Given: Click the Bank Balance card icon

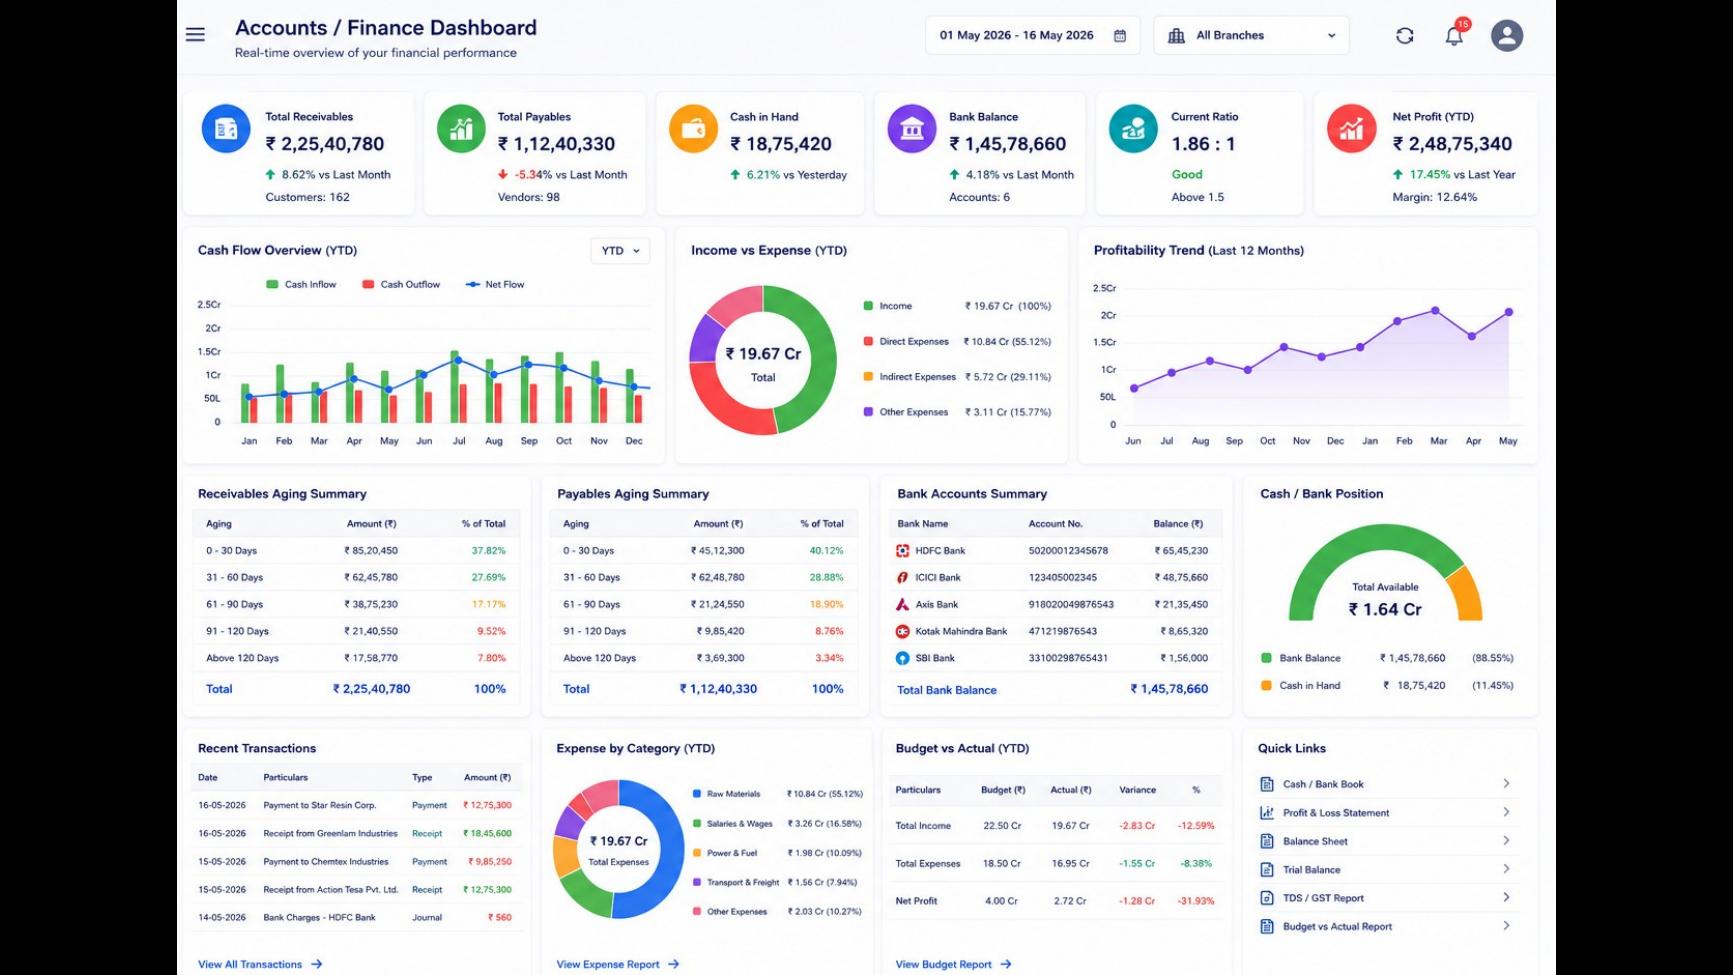Looking at the screenshot, I should 911,129.
